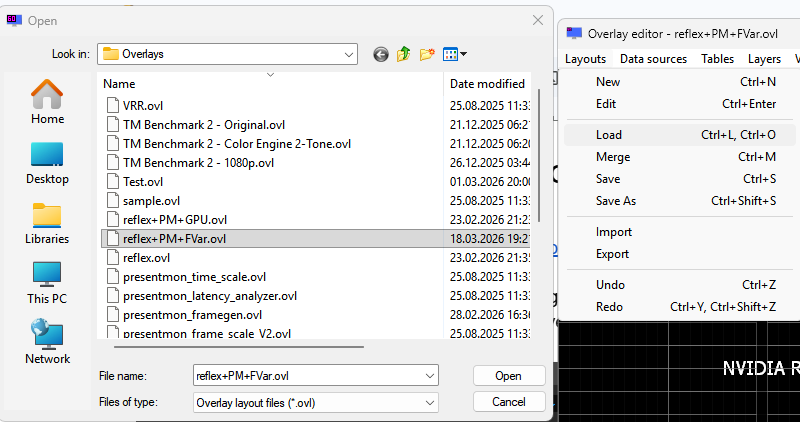800x422 pixels.
Task: Select TM Benchmark 2 - Color Engine 2-Tone.ovl
Action: [237, 143]
